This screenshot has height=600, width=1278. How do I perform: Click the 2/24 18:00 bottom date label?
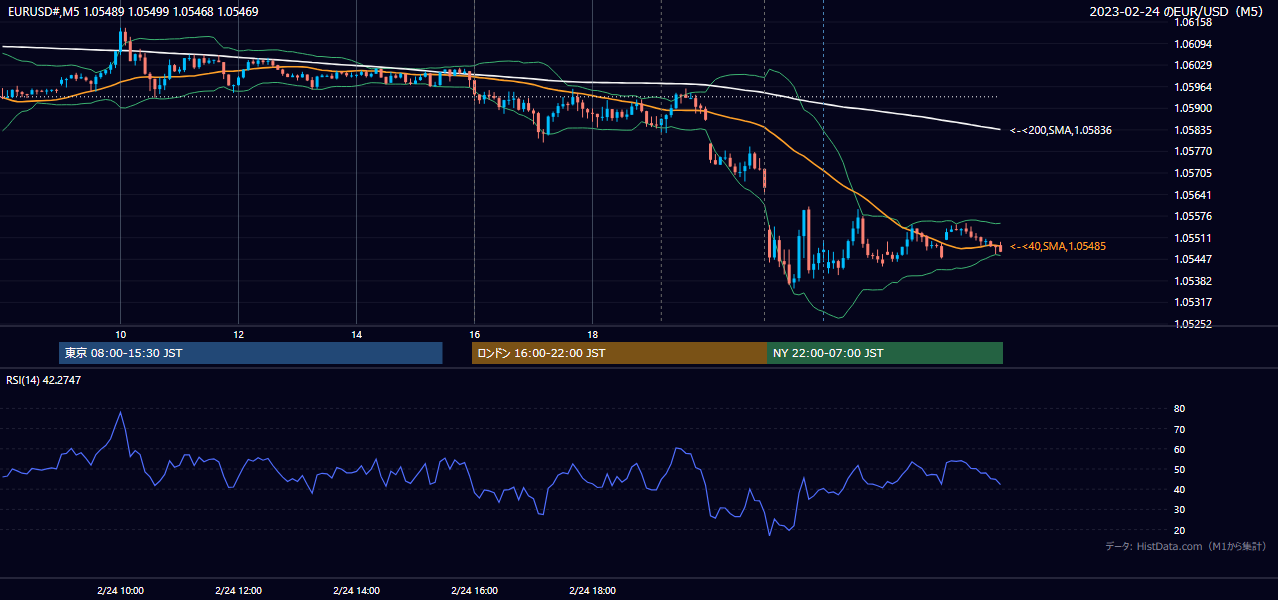[x=592, y=590]
